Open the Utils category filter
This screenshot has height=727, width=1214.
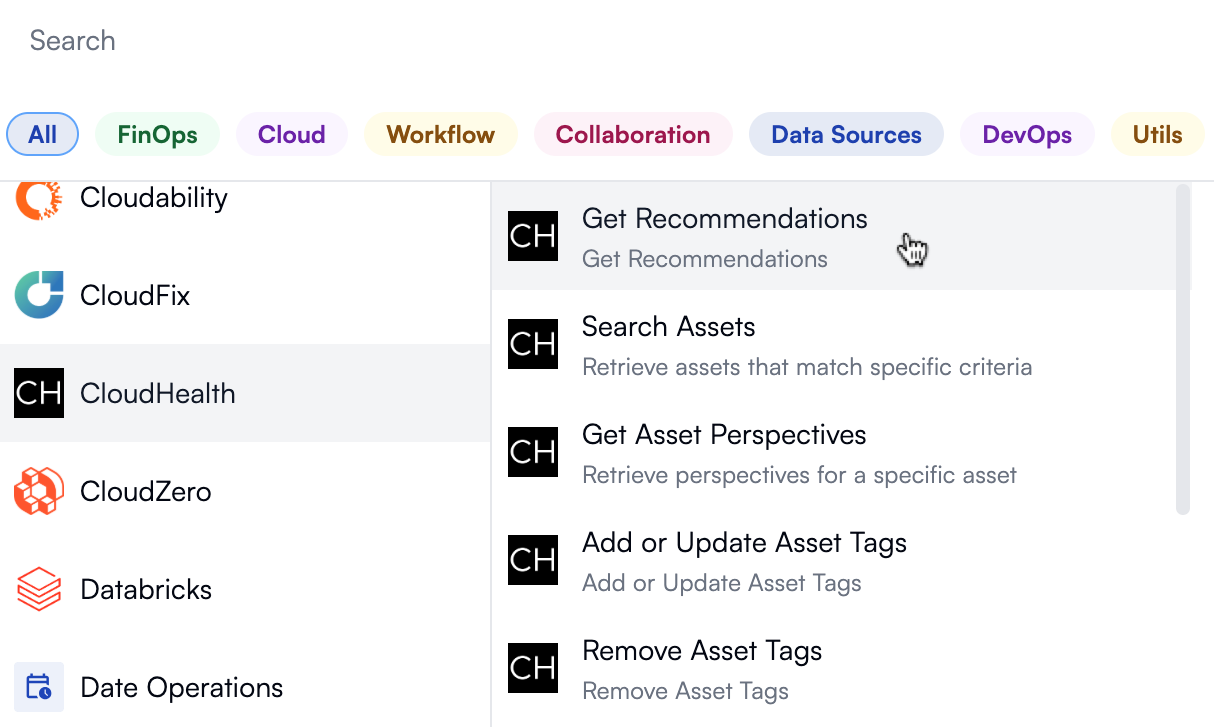[x=1157, y=135]
